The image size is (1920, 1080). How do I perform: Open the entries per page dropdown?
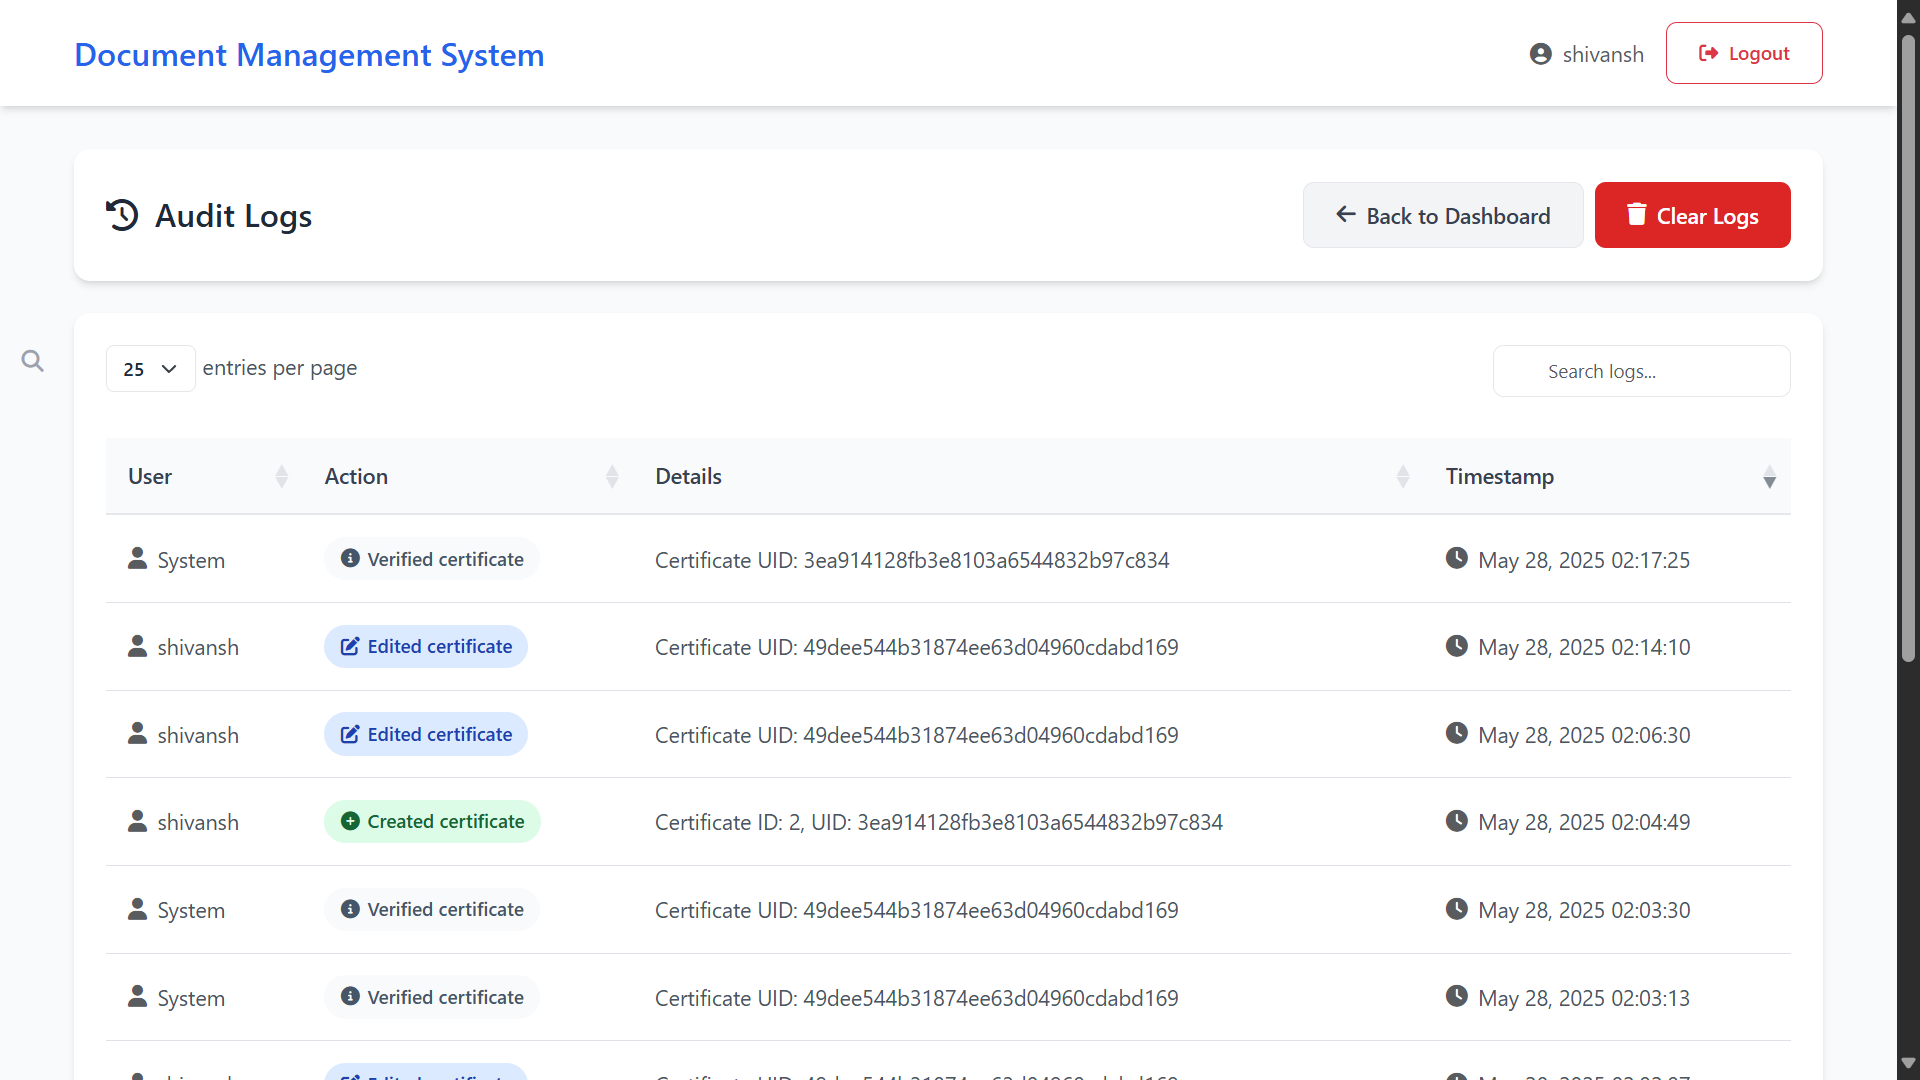pyautogui.click(x=149, y=368)
